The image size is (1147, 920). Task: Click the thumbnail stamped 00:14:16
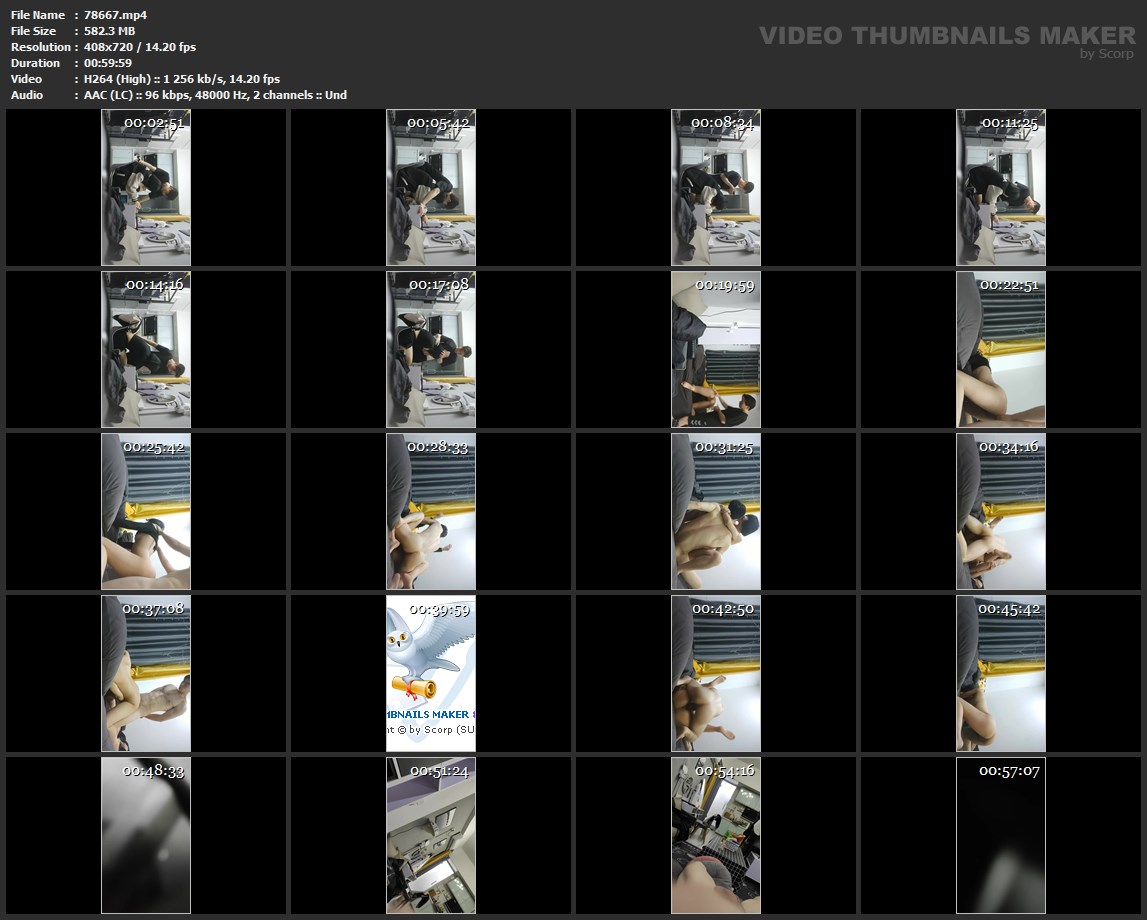click(146, 350)
